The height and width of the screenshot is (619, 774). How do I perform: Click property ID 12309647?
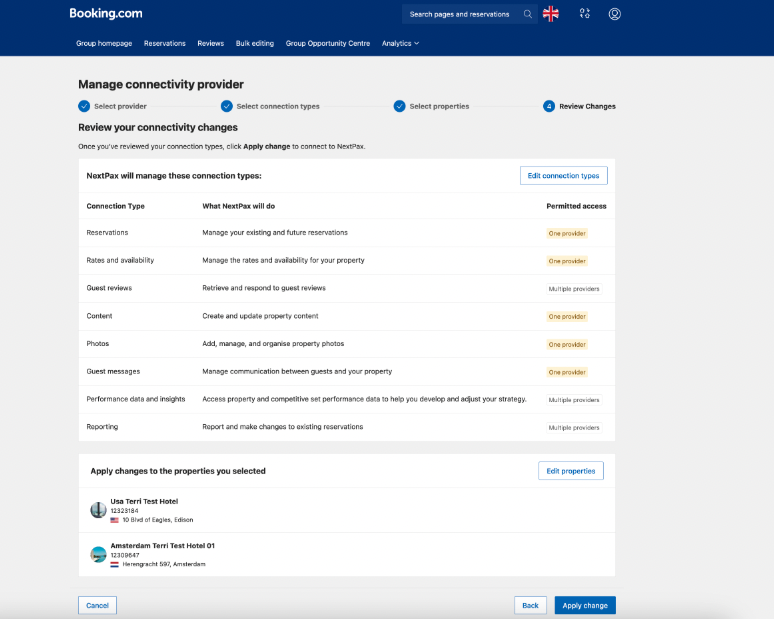pyautogui.click(x=125, y=555)
